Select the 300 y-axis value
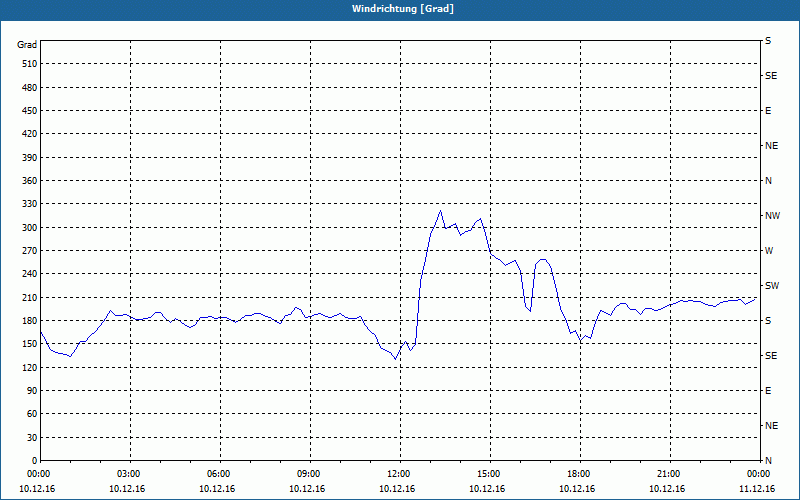Screen dimensions: 800x500 click(30, 227)
